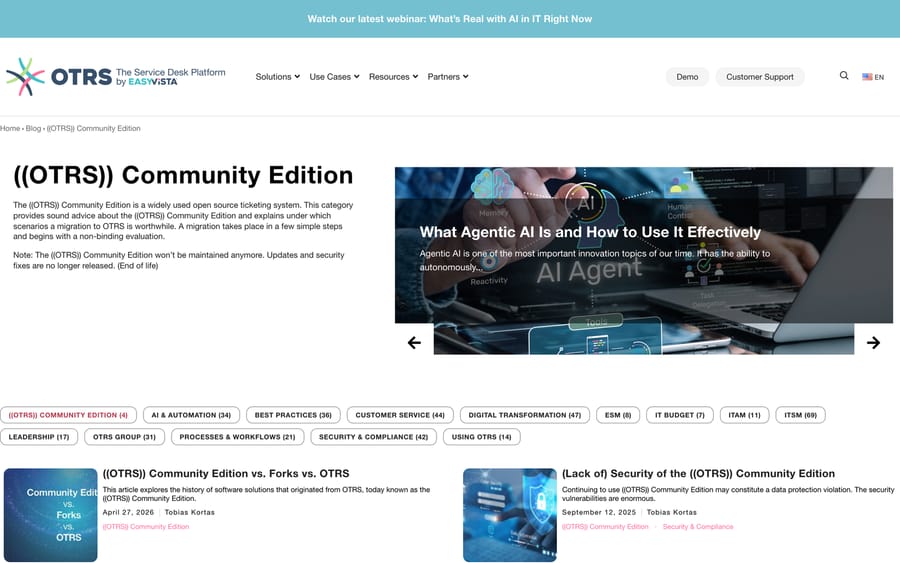
Task: Open the webinar banner link
Action: point(449,19)
